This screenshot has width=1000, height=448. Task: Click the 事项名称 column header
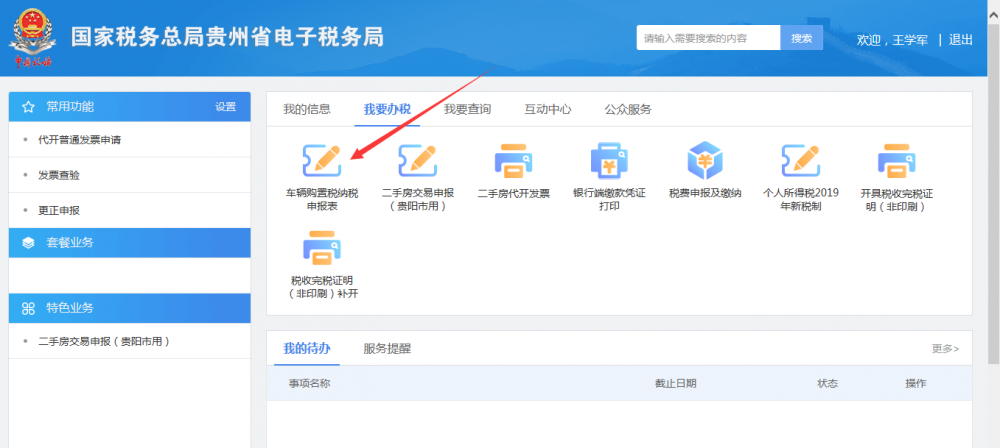pos(309,384)
